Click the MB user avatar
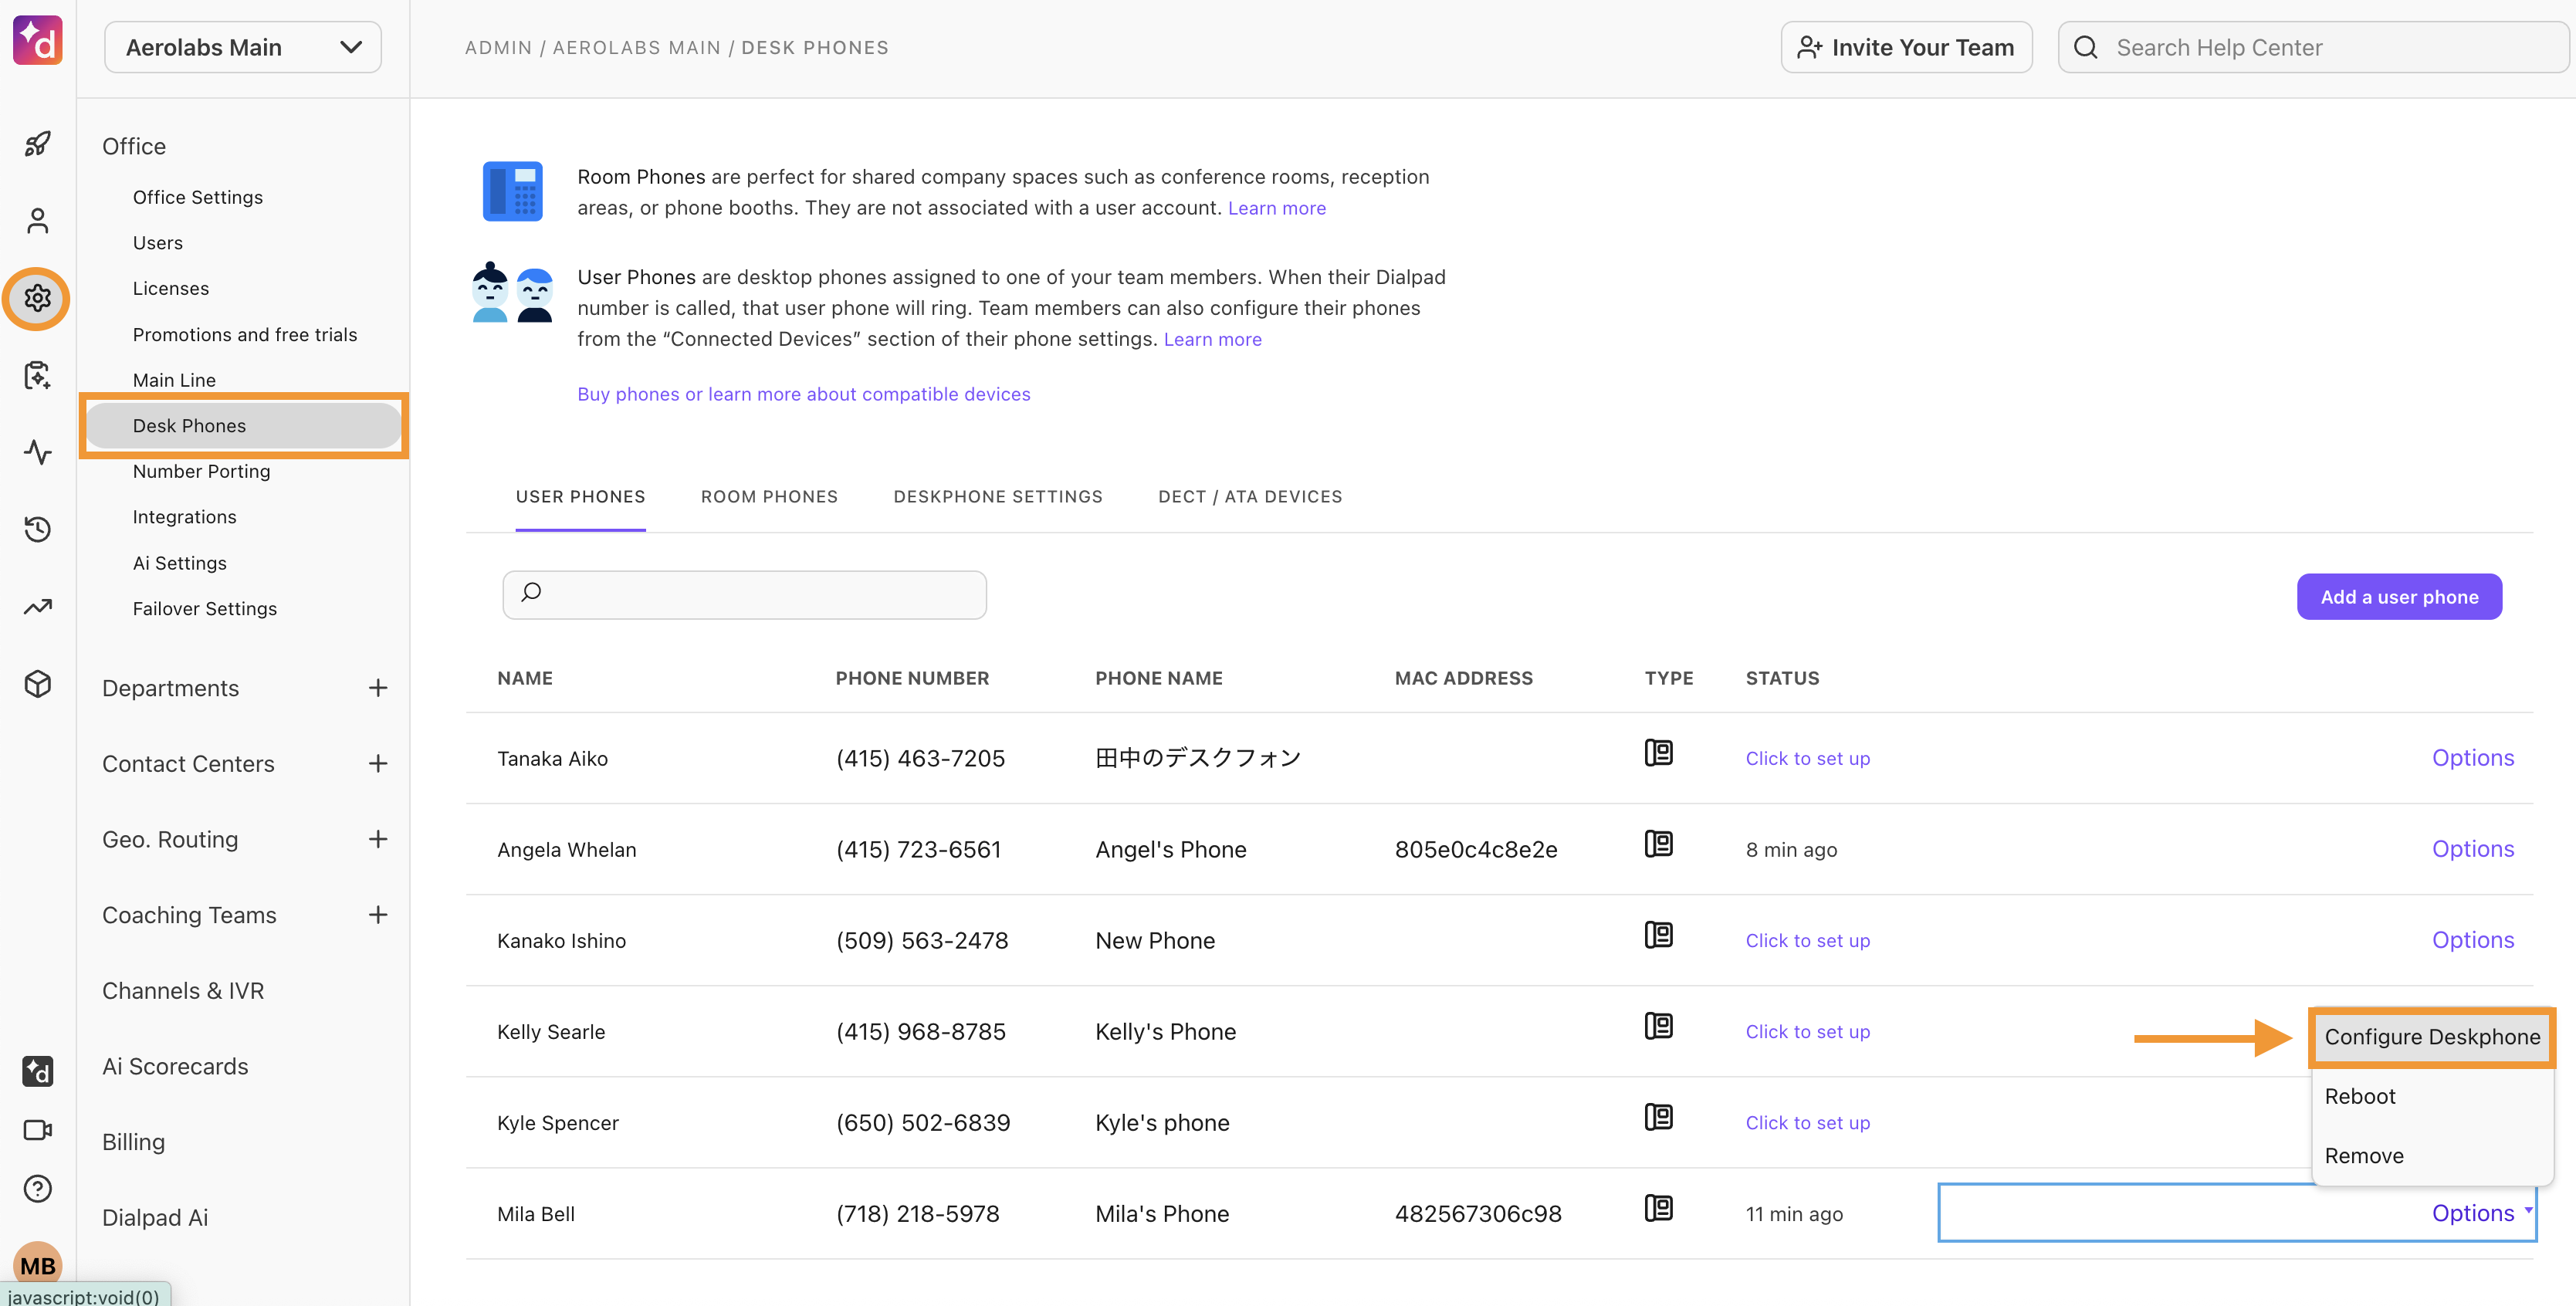2576x1306 pixels. (37, 1265)
